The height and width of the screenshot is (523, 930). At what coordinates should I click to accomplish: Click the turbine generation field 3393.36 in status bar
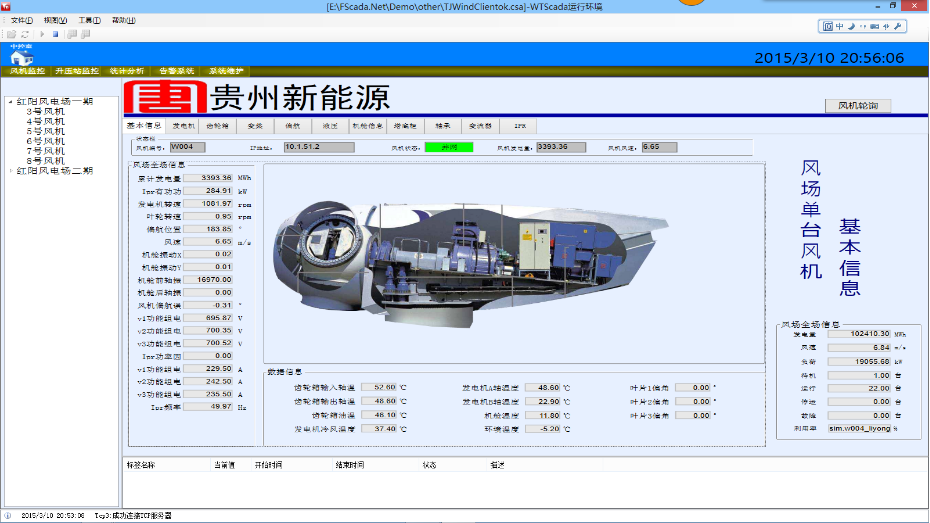coord(561,147)
